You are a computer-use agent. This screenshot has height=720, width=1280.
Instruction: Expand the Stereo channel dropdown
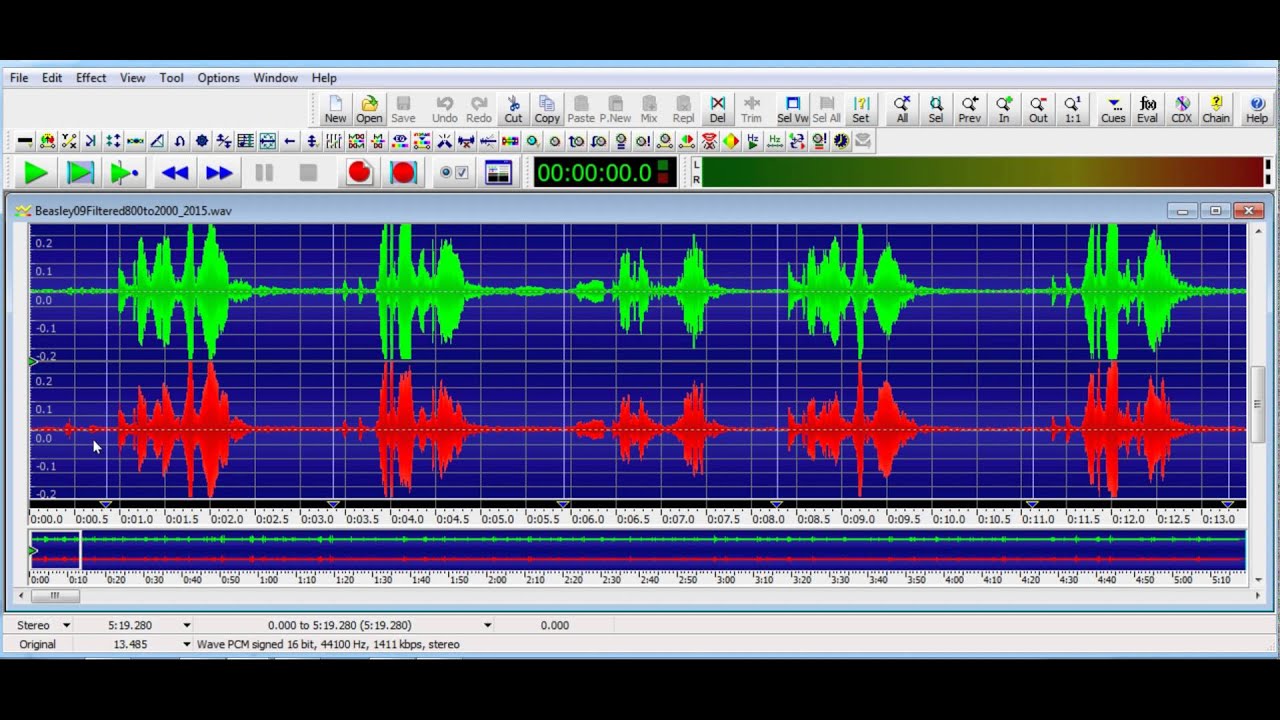click(67, 625)
